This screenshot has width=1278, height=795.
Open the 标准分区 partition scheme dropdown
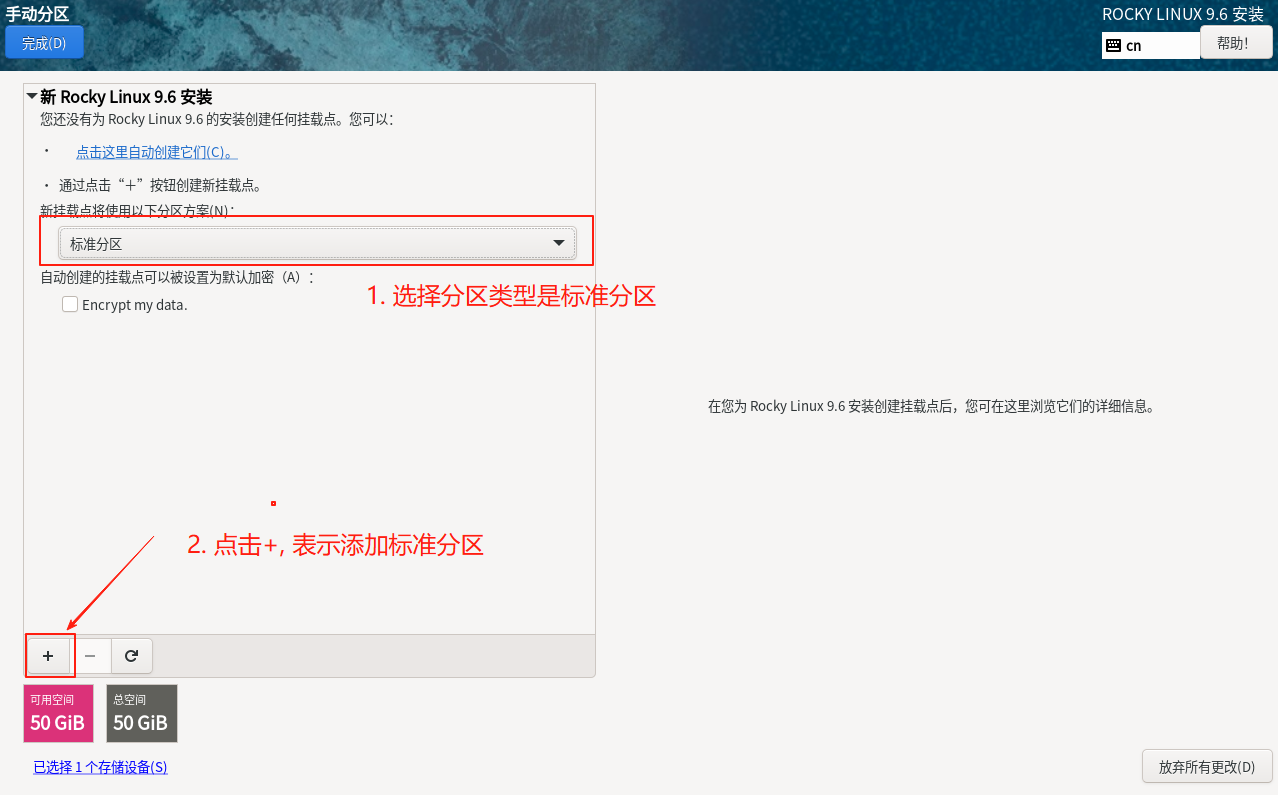317,244
